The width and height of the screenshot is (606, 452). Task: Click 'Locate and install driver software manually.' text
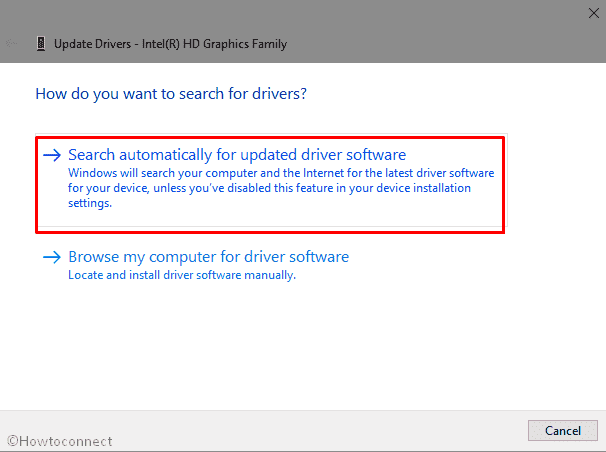[182, 275]
